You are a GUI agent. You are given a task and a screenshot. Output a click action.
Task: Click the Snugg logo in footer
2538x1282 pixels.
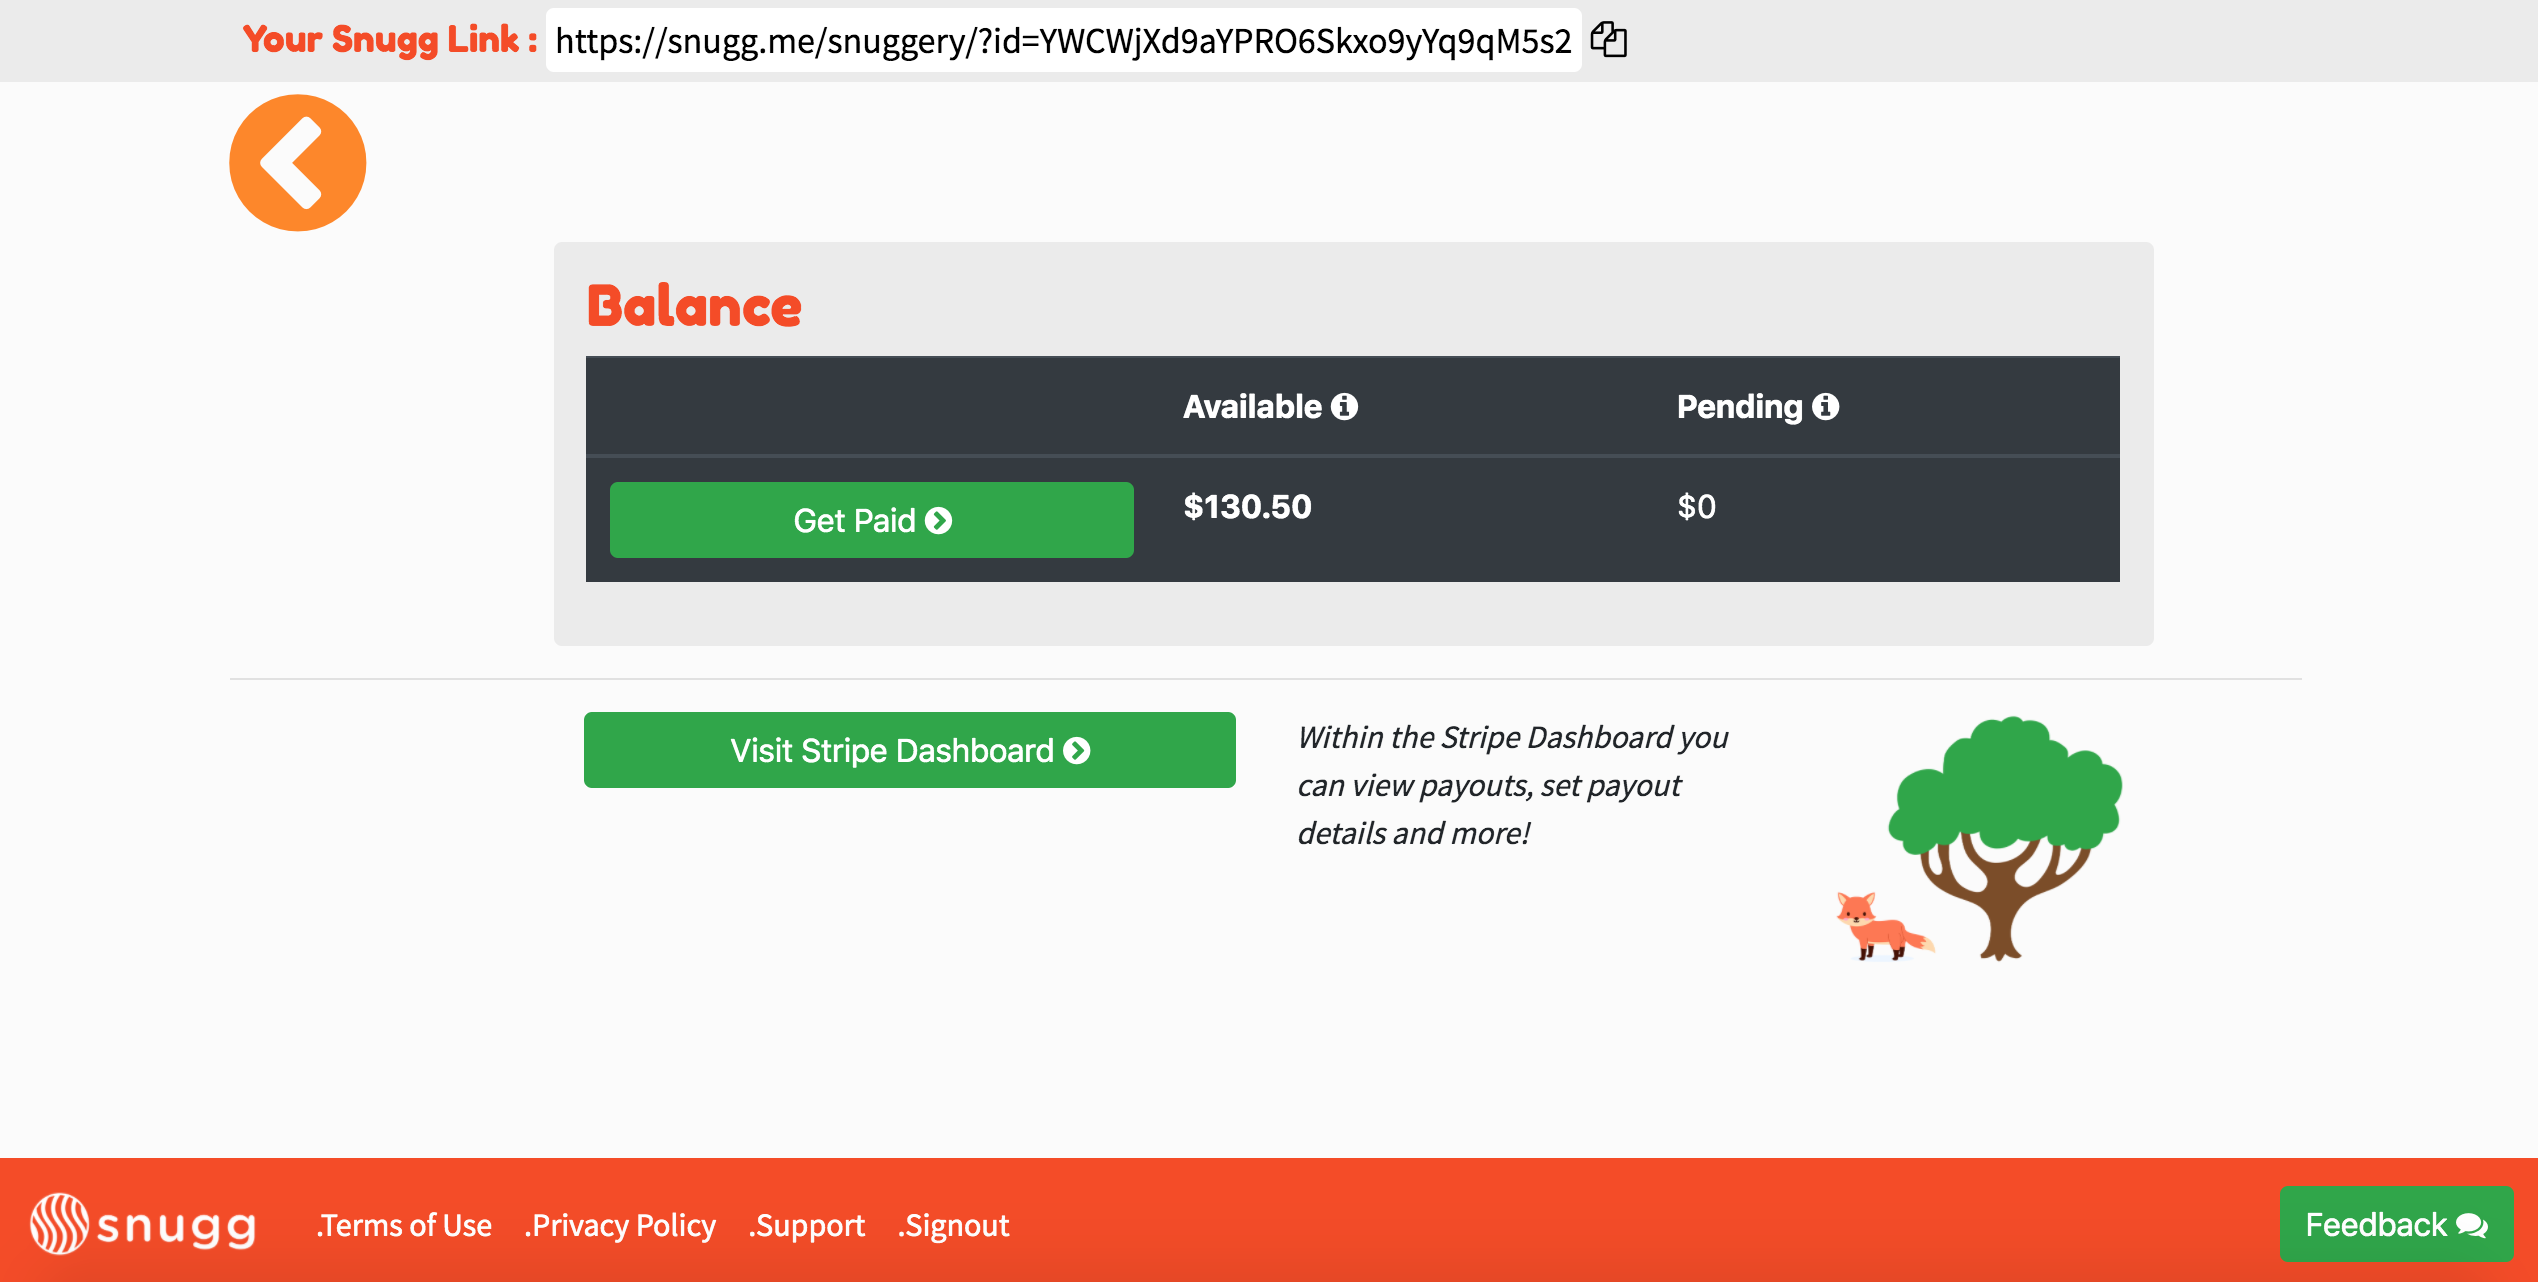143,1224
